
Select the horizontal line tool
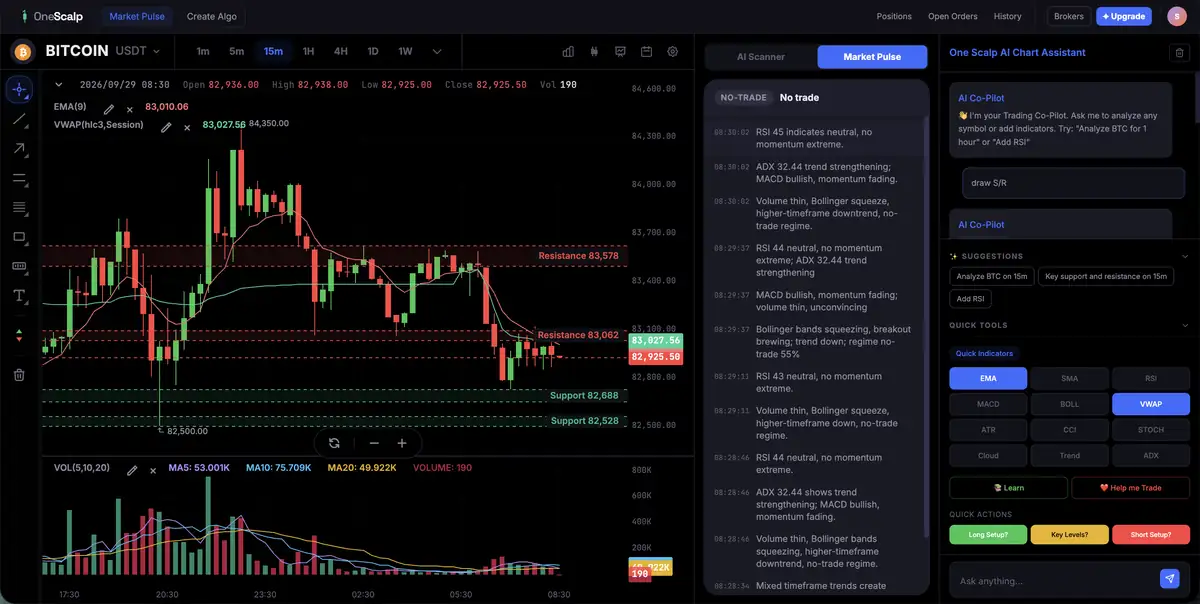(19, 179)
